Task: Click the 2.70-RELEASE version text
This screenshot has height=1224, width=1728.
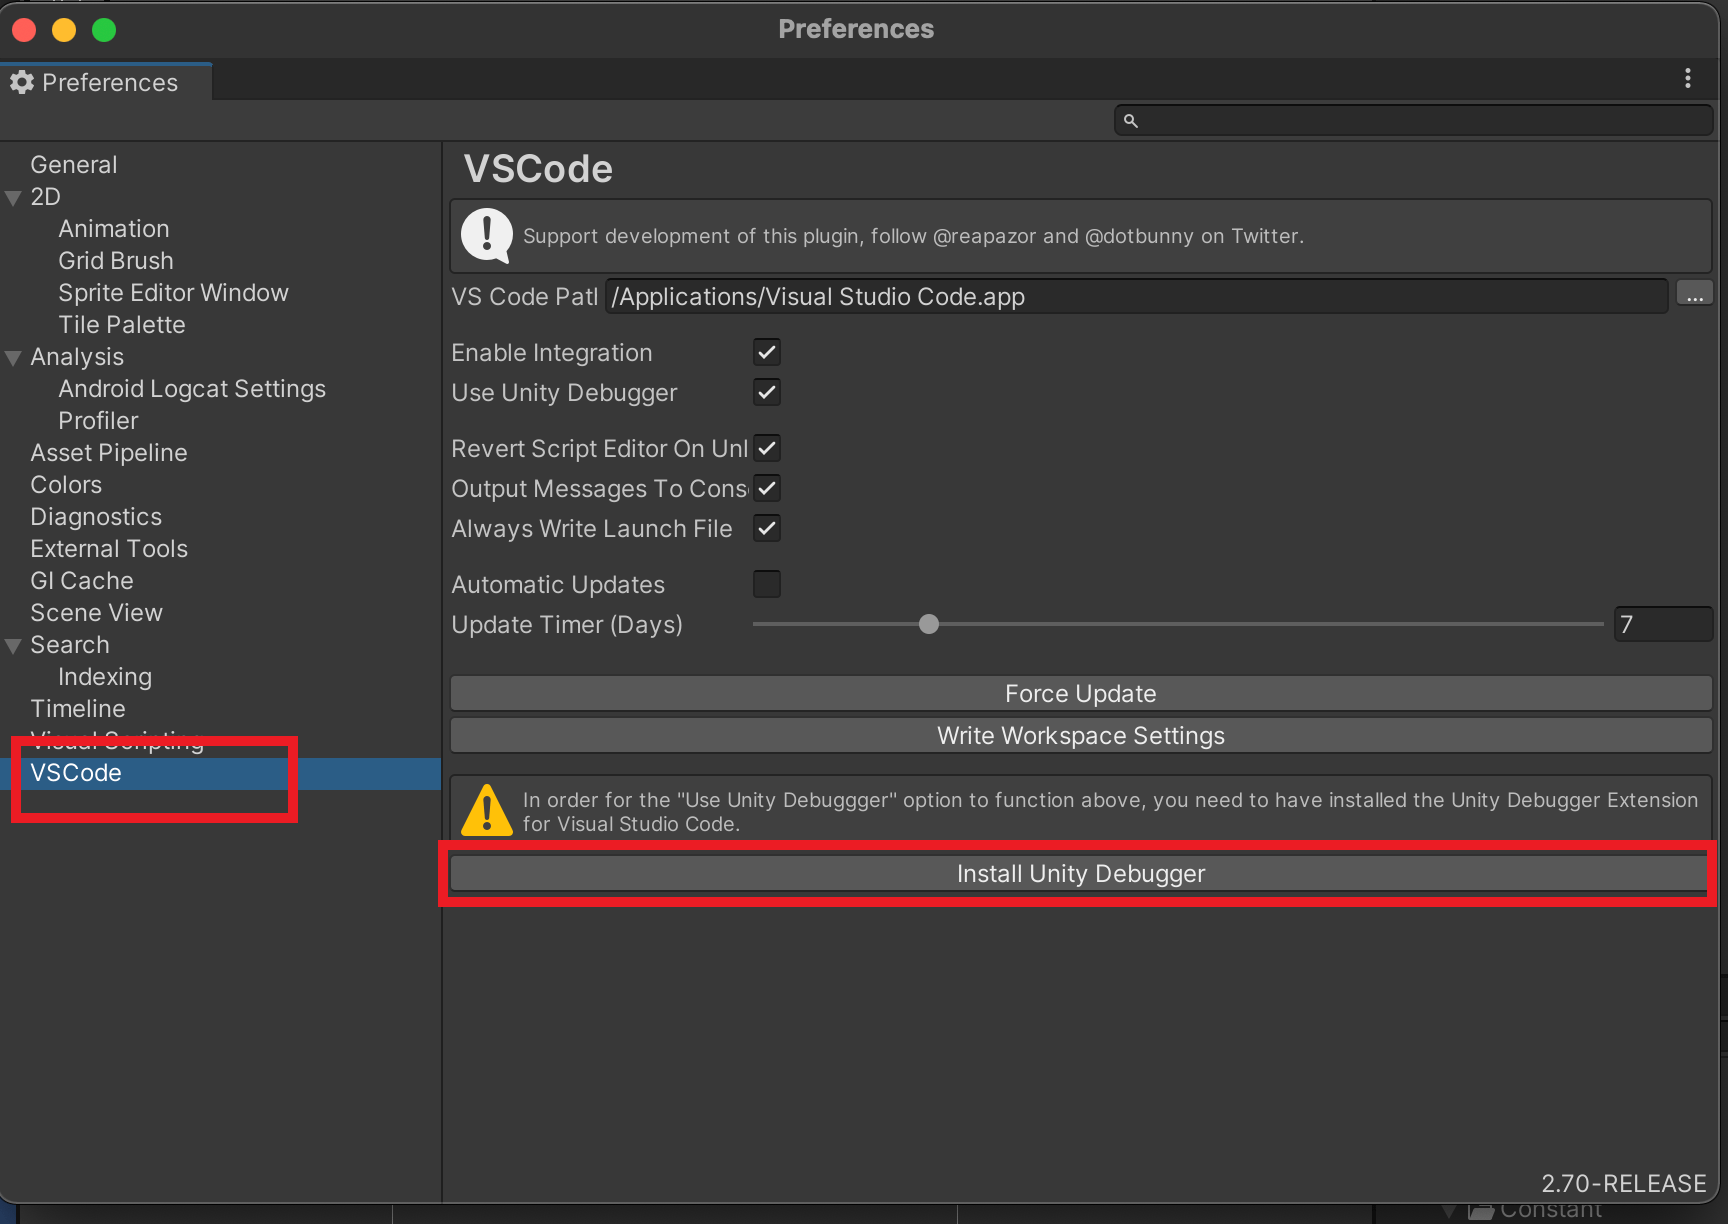Action: tap(1623, 1183)
